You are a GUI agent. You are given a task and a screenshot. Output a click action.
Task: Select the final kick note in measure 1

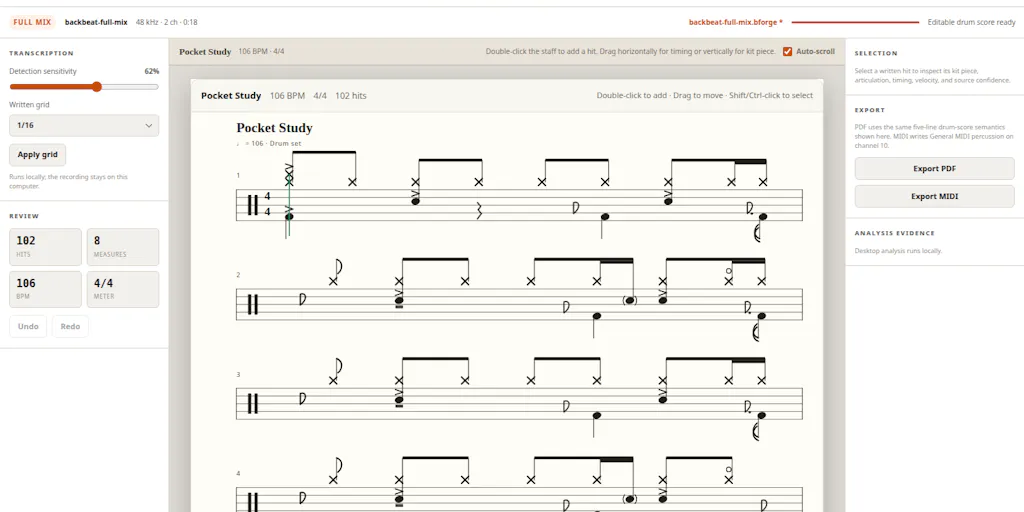tap(762, 216)
